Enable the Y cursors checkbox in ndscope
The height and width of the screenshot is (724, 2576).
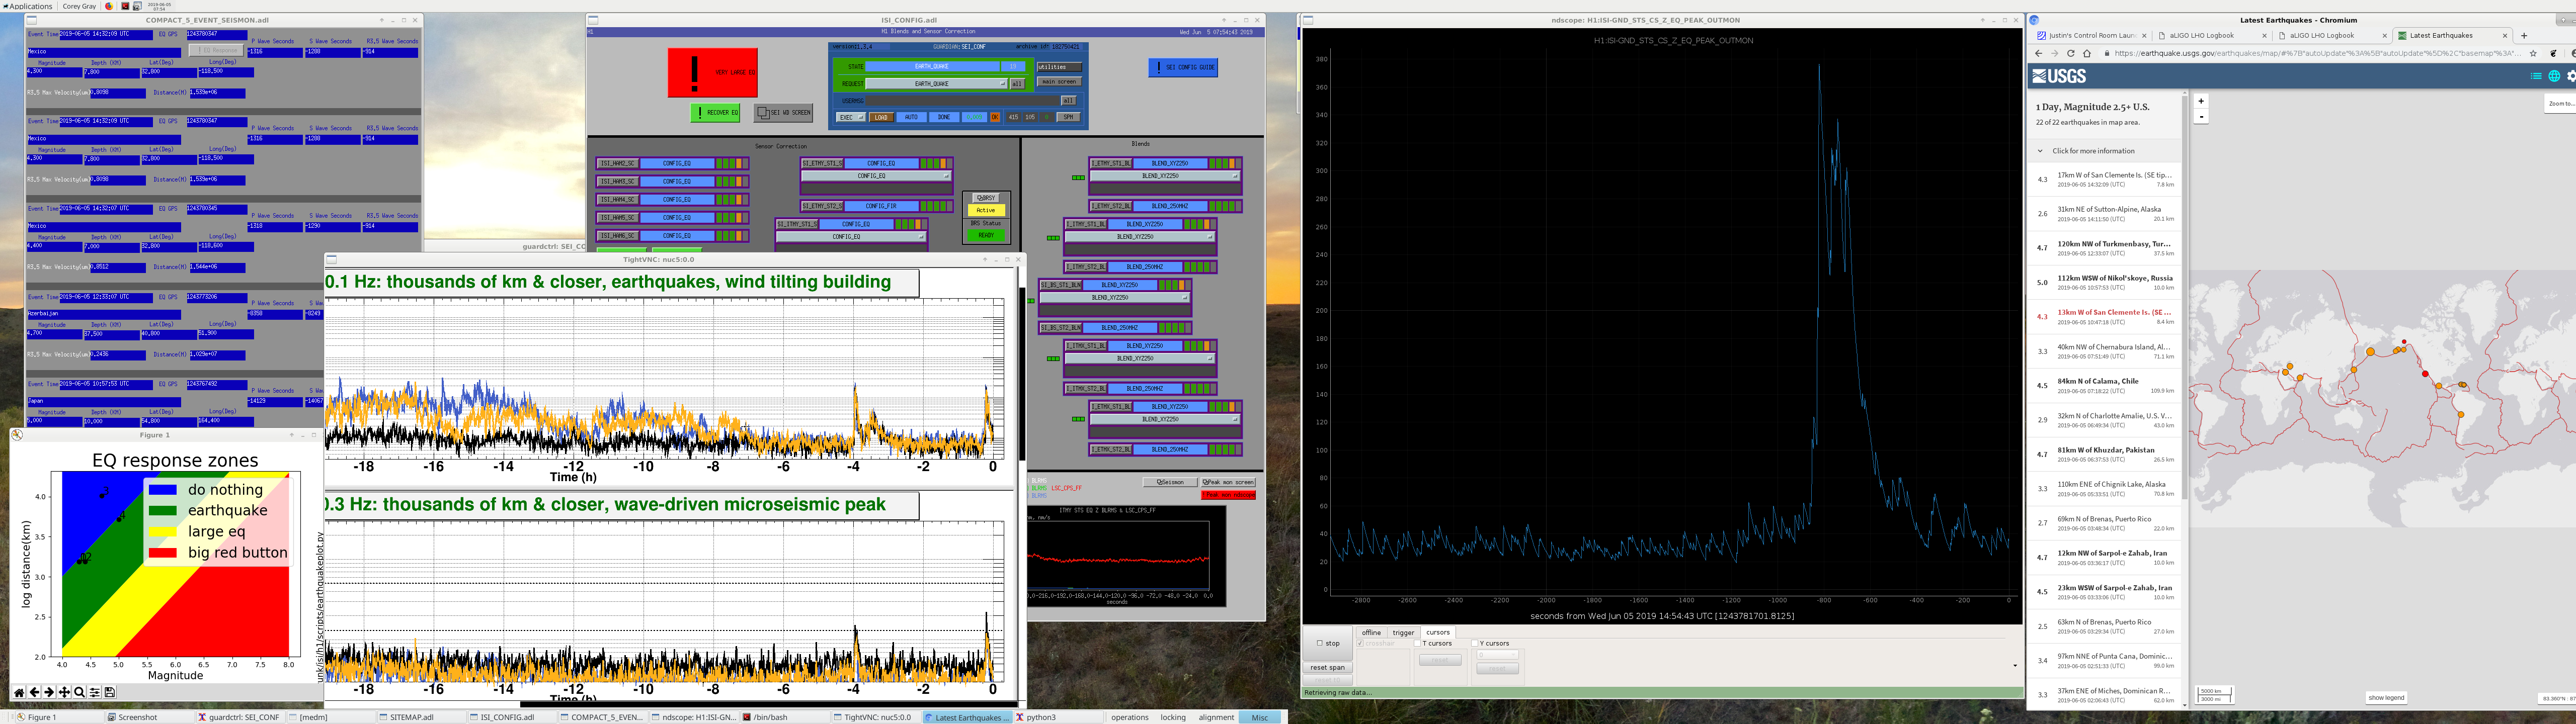coord(1475,643)
